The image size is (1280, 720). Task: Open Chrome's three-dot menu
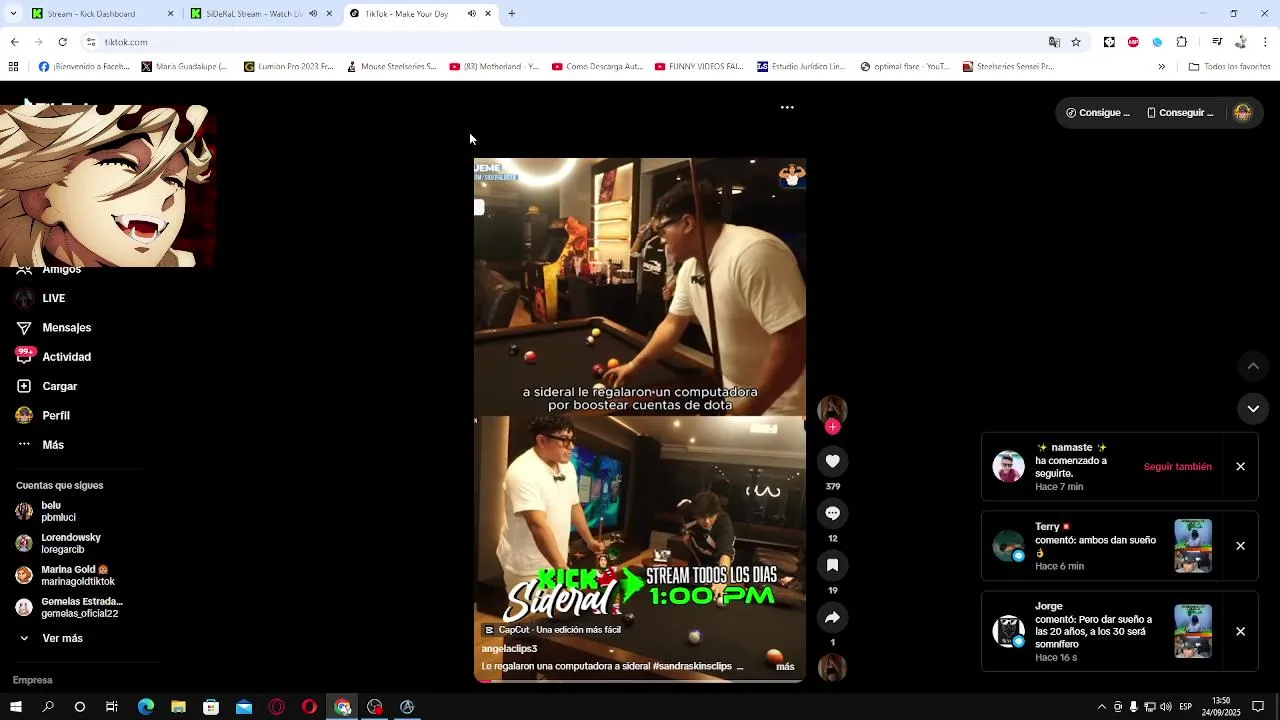1266,42
